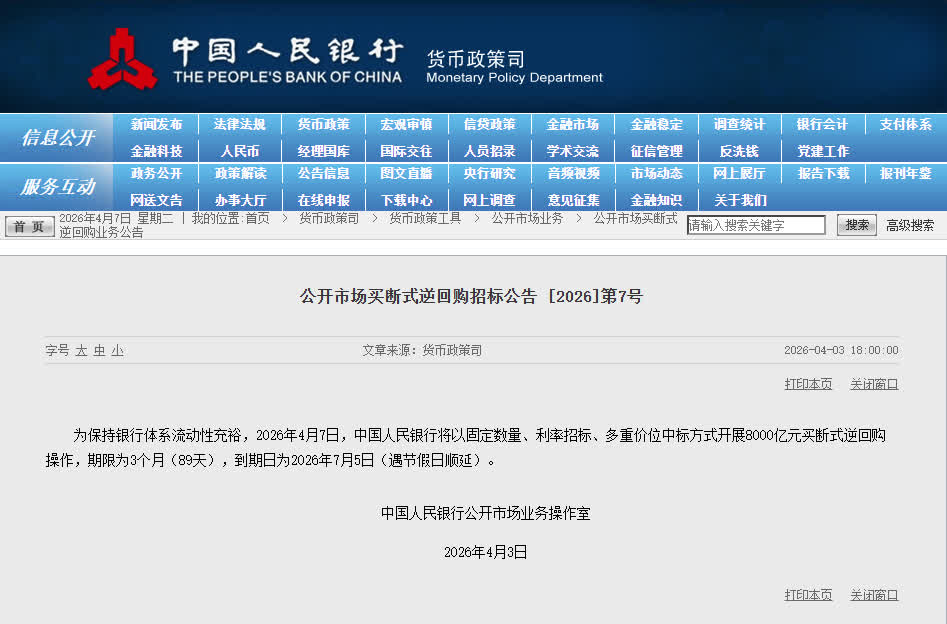
Task: Open 货币政策工具 in the breadcrumb path
Action: pyautogui.click(x=425, y=218)
